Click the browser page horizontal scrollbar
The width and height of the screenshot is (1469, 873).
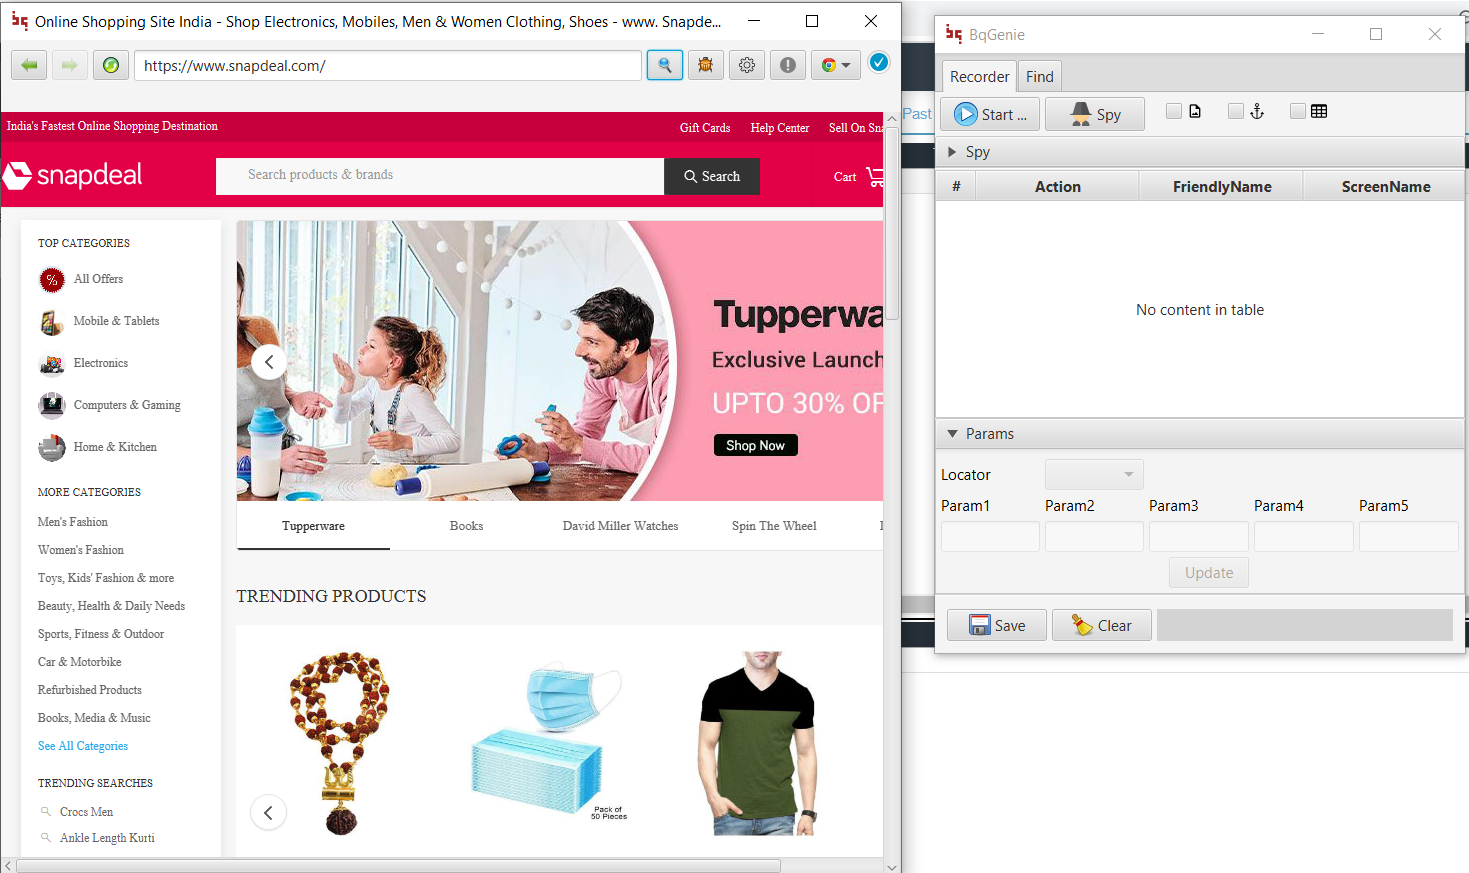[x=399, y=866]
